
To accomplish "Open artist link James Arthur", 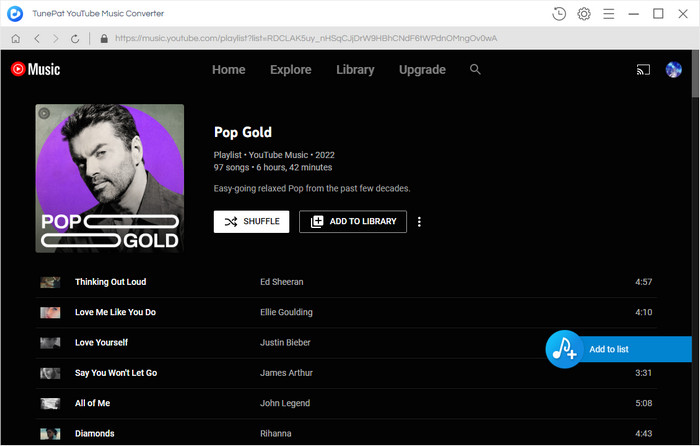I will point(286,373).
